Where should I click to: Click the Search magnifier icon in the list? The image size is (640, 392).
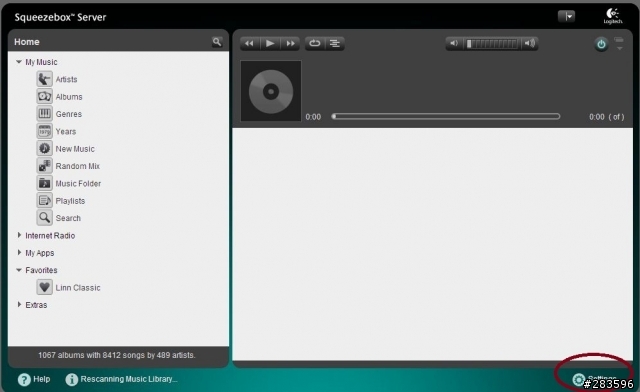[44, 218]
